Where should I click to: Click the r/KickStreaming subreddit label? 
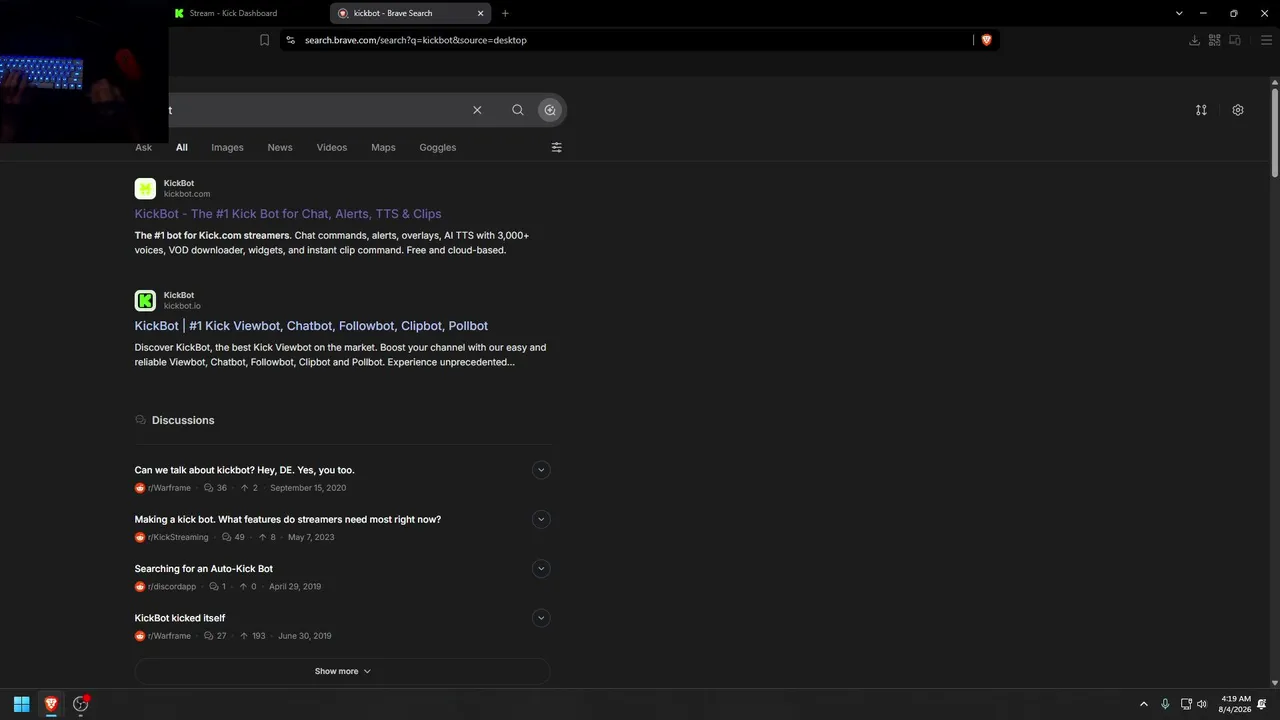point(178,537)
